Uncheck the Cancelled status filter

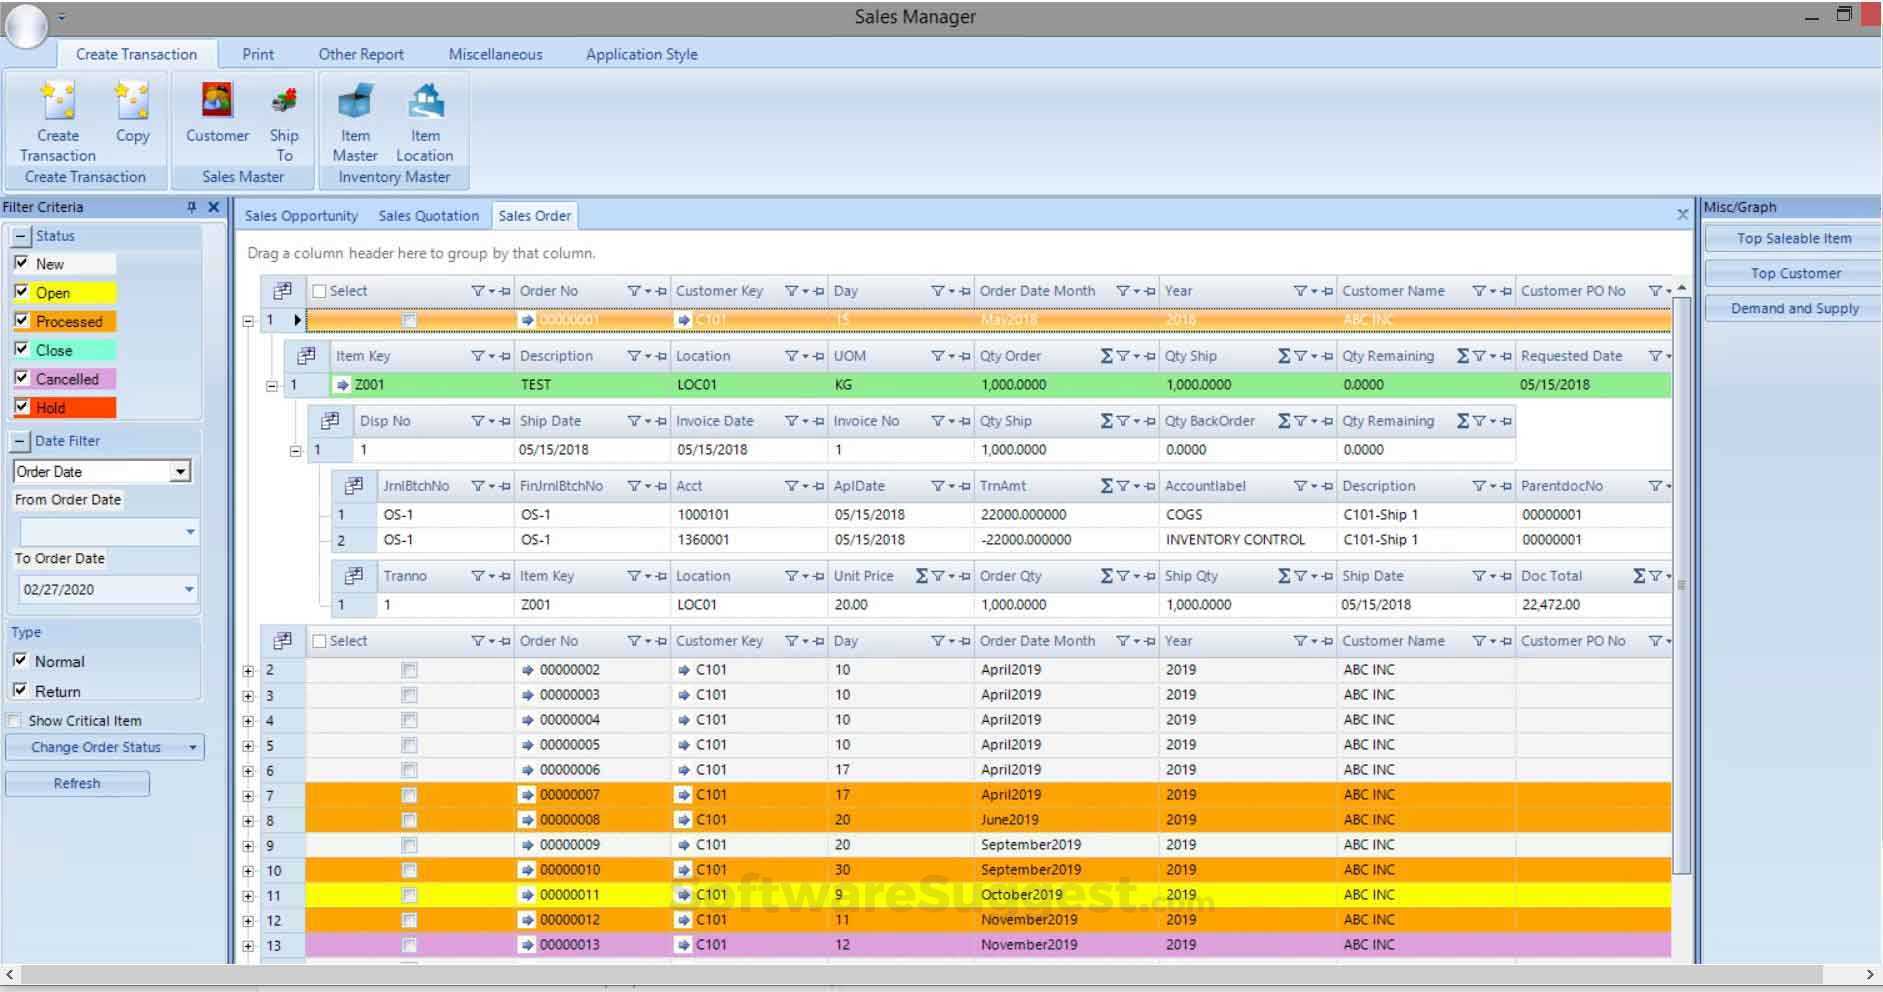pyautogui.click(x=22, y=378)
